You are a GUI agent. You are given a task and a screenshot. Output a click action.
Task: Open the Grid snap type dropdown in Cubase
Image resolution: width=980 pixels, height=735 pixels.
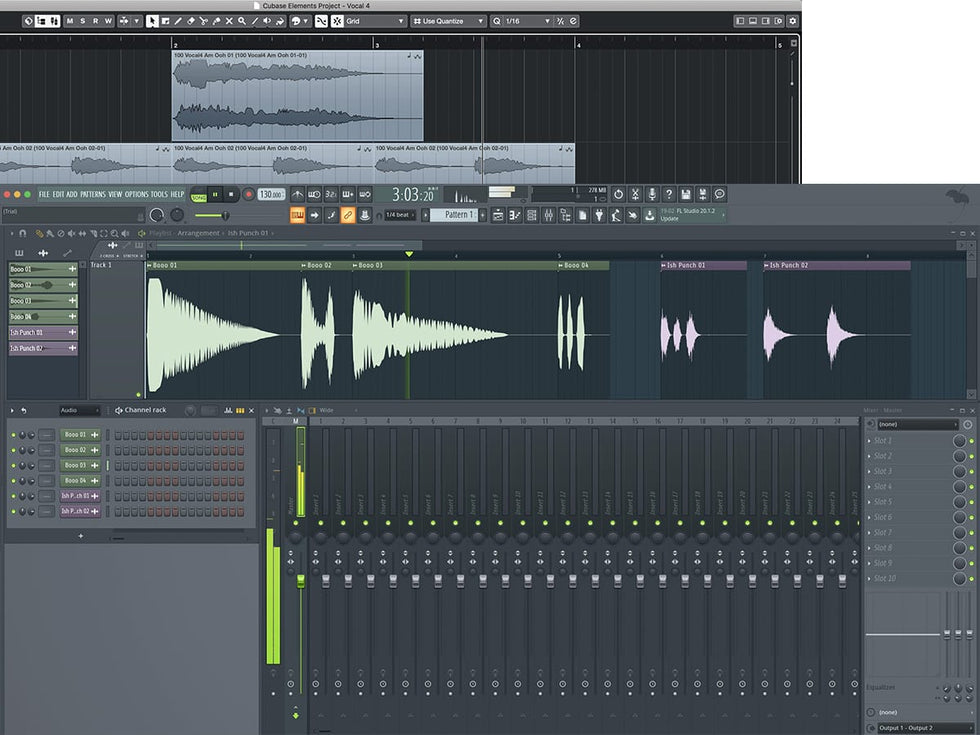(x=376, y=21)
